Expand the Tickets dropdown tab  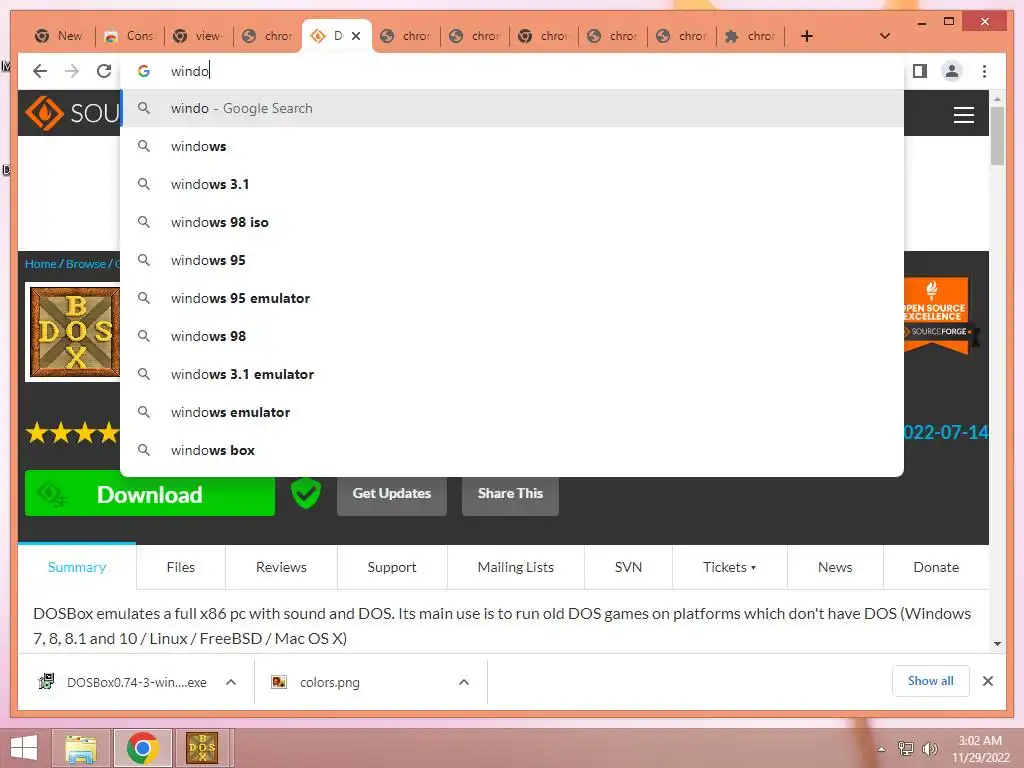(x=729, y=567)
